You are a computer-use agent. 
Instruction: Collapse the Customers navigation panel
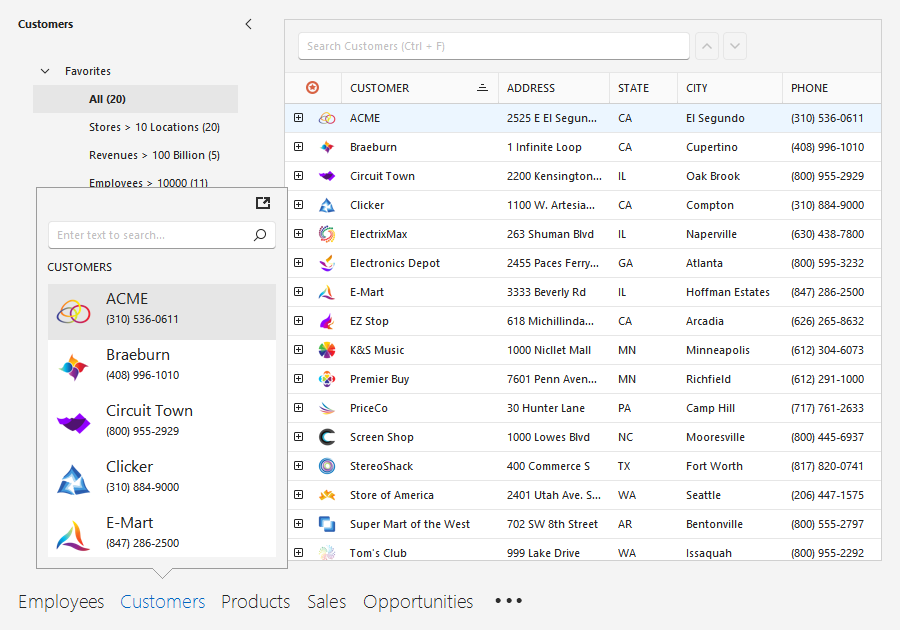[249, 24]
